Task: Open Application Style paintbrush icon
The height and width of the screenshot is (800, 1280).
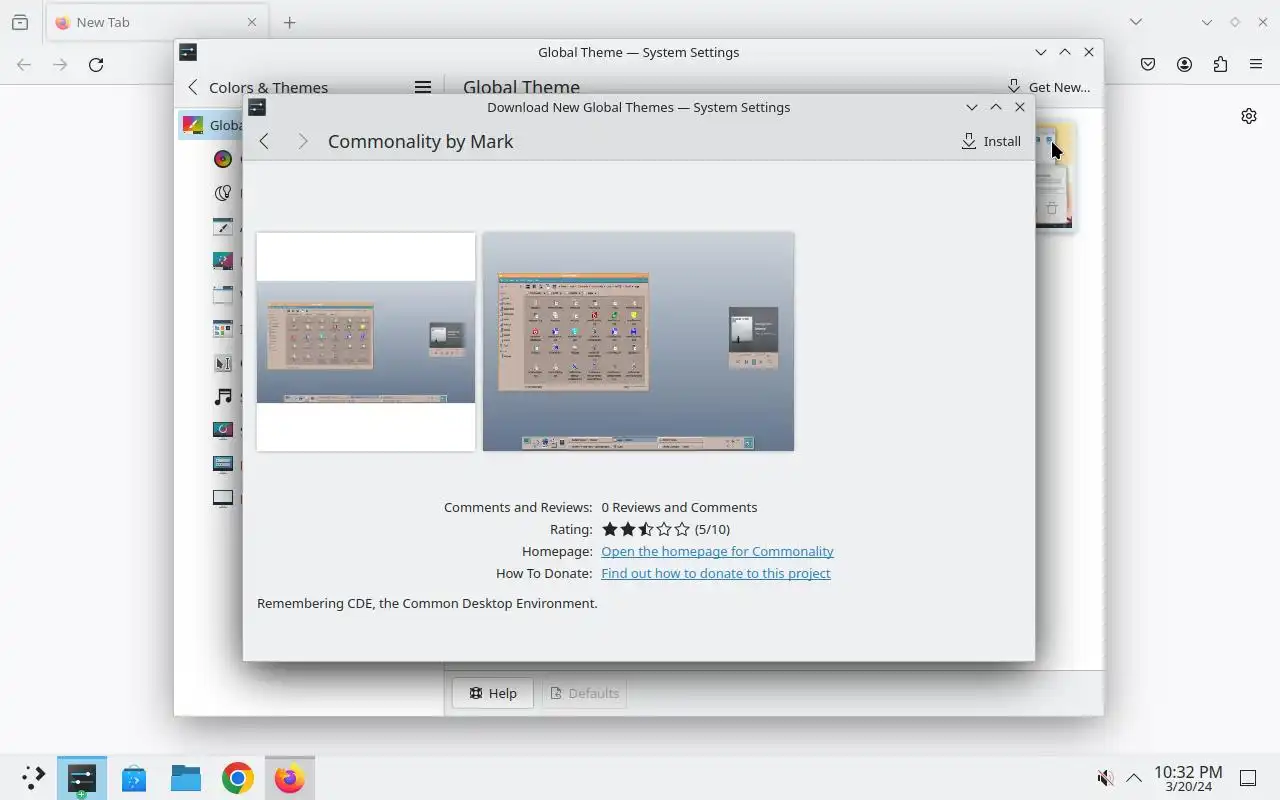Action: (223, 227)
